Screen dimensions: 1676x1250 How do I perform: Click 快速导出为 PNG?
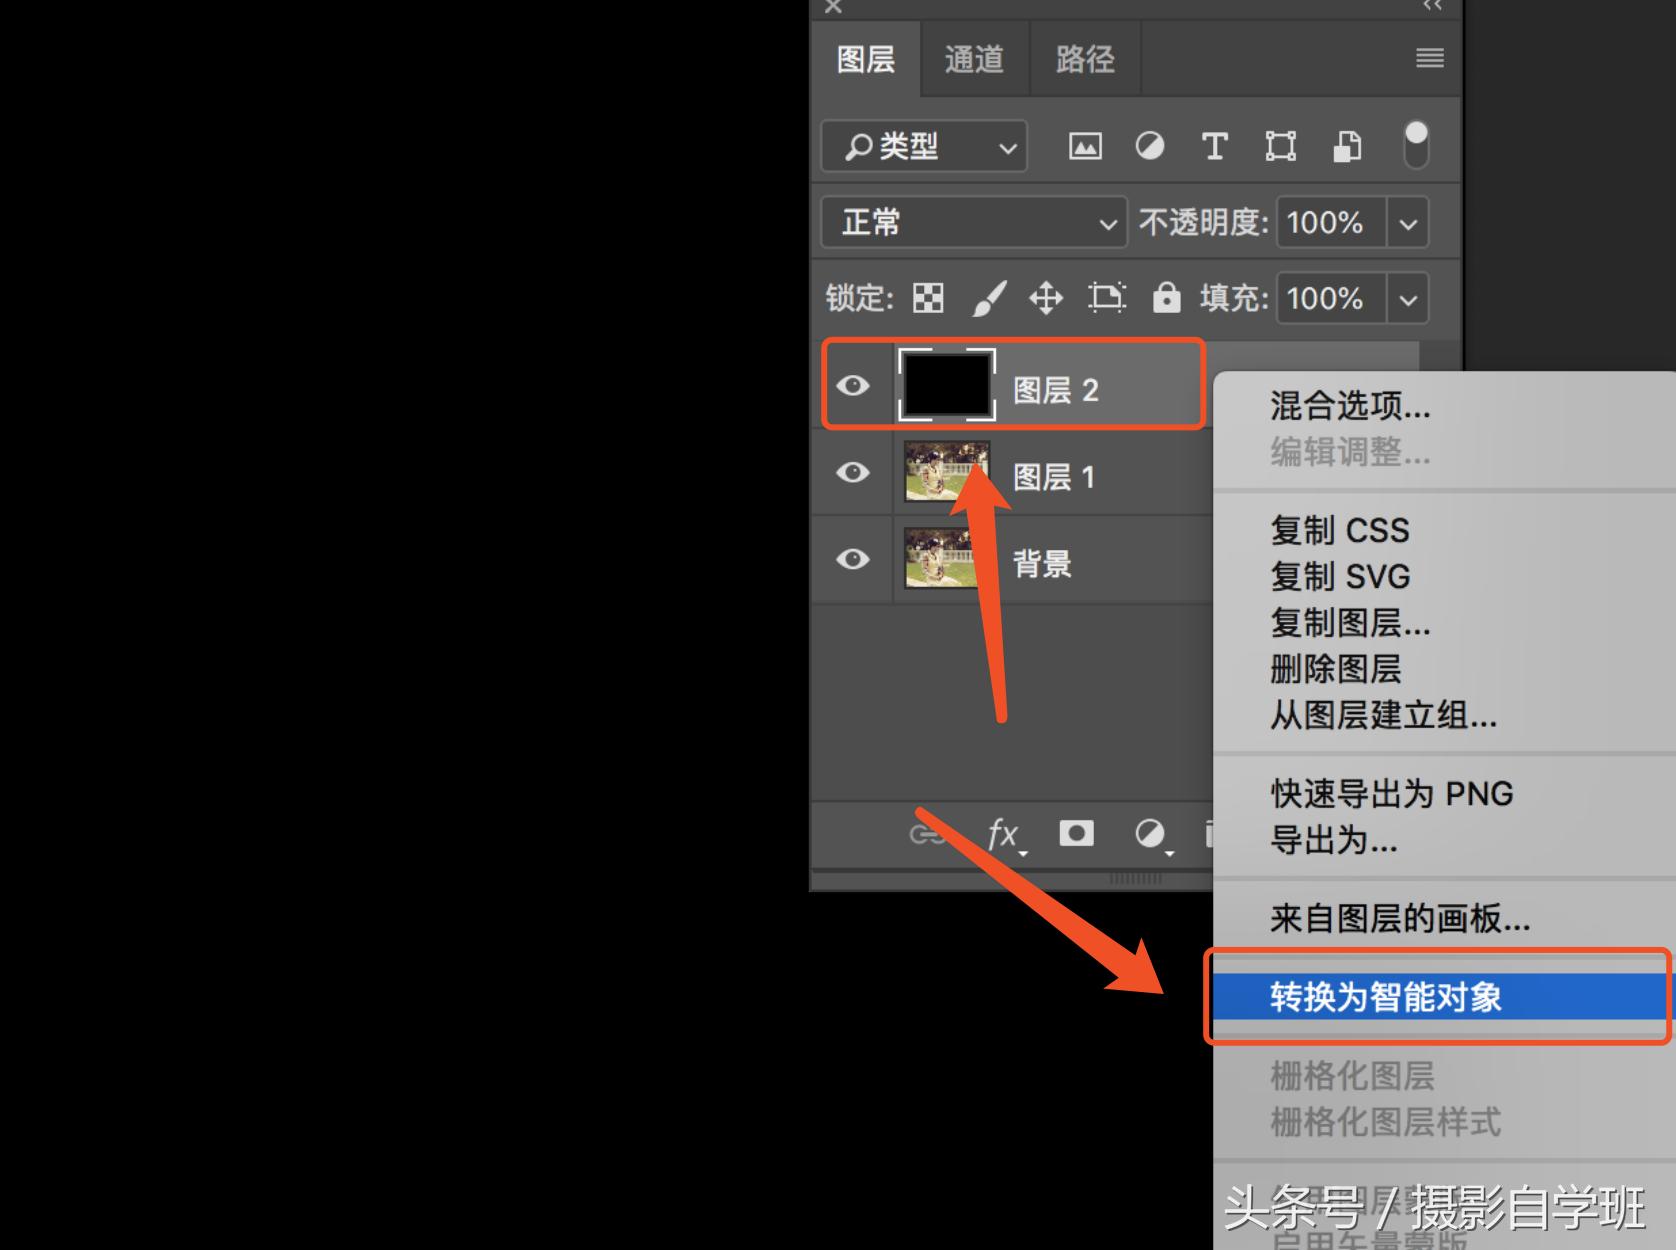pos(1391,792)
